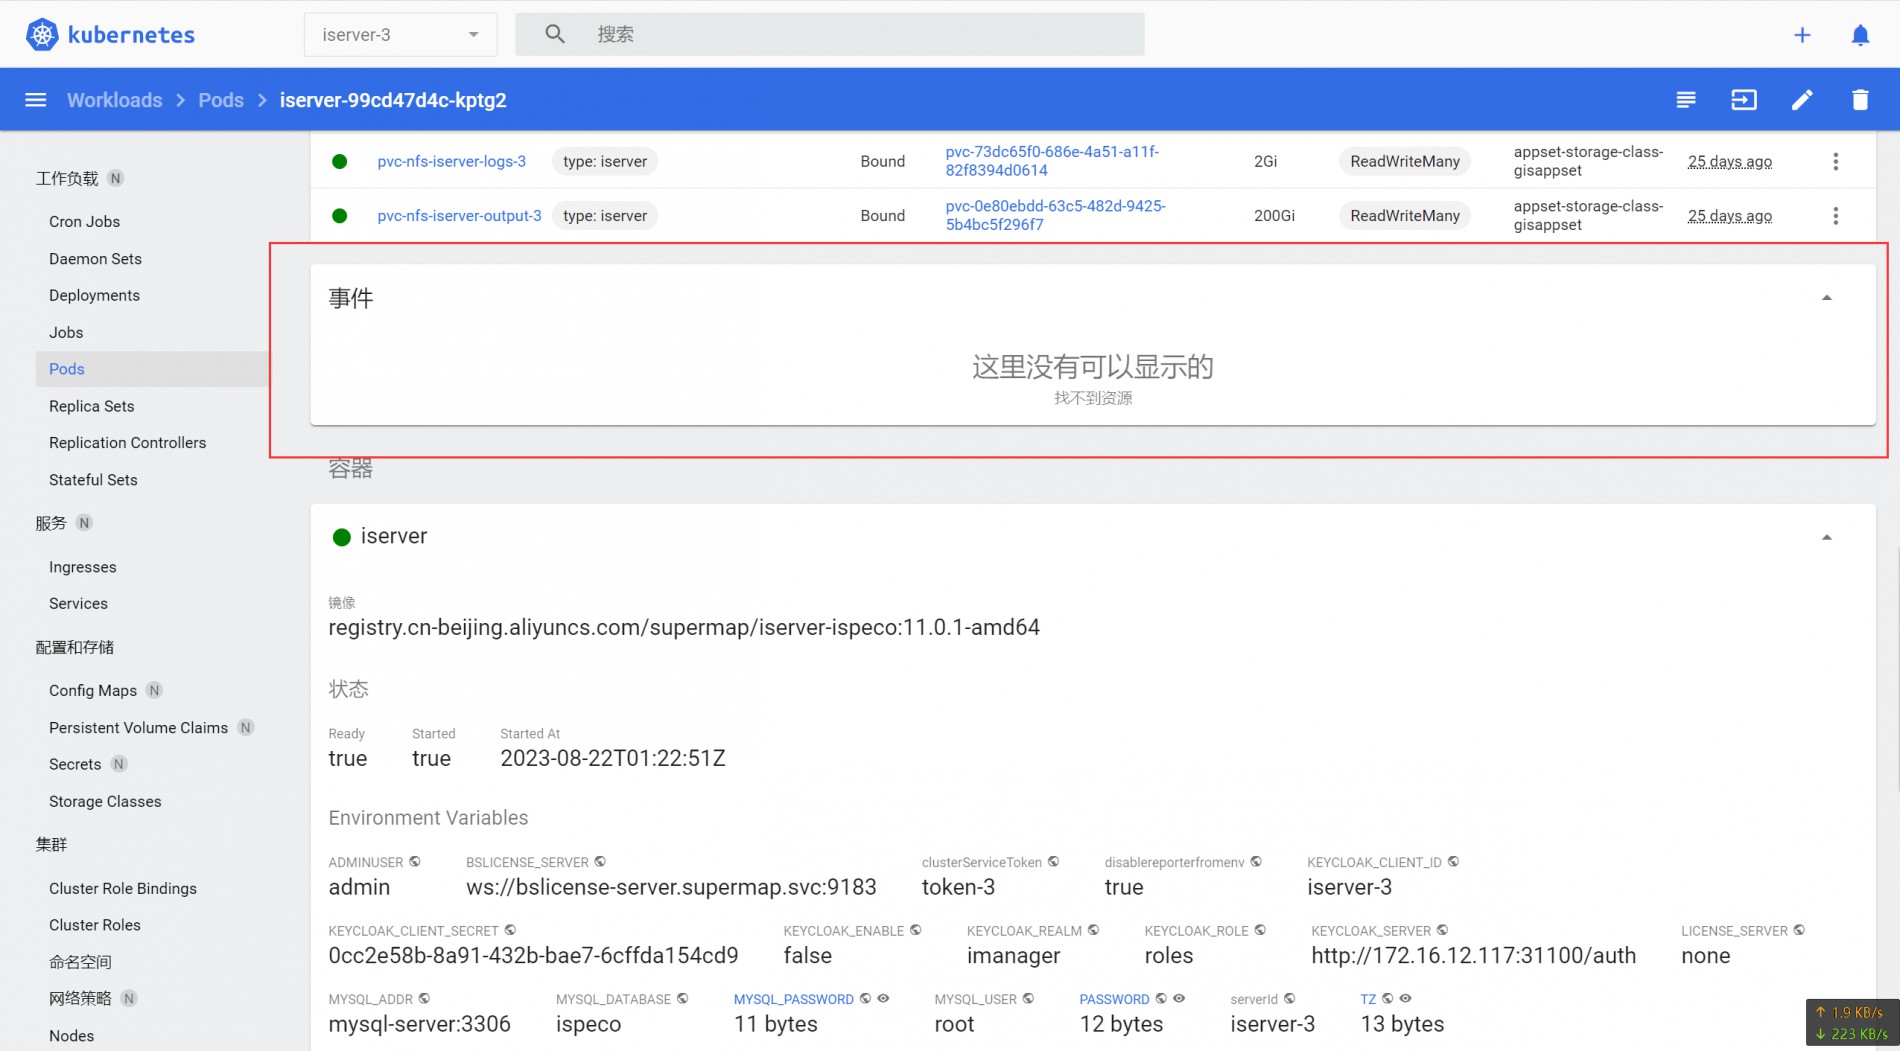Open Stateful Sets in sidebar

pos(93,479)
